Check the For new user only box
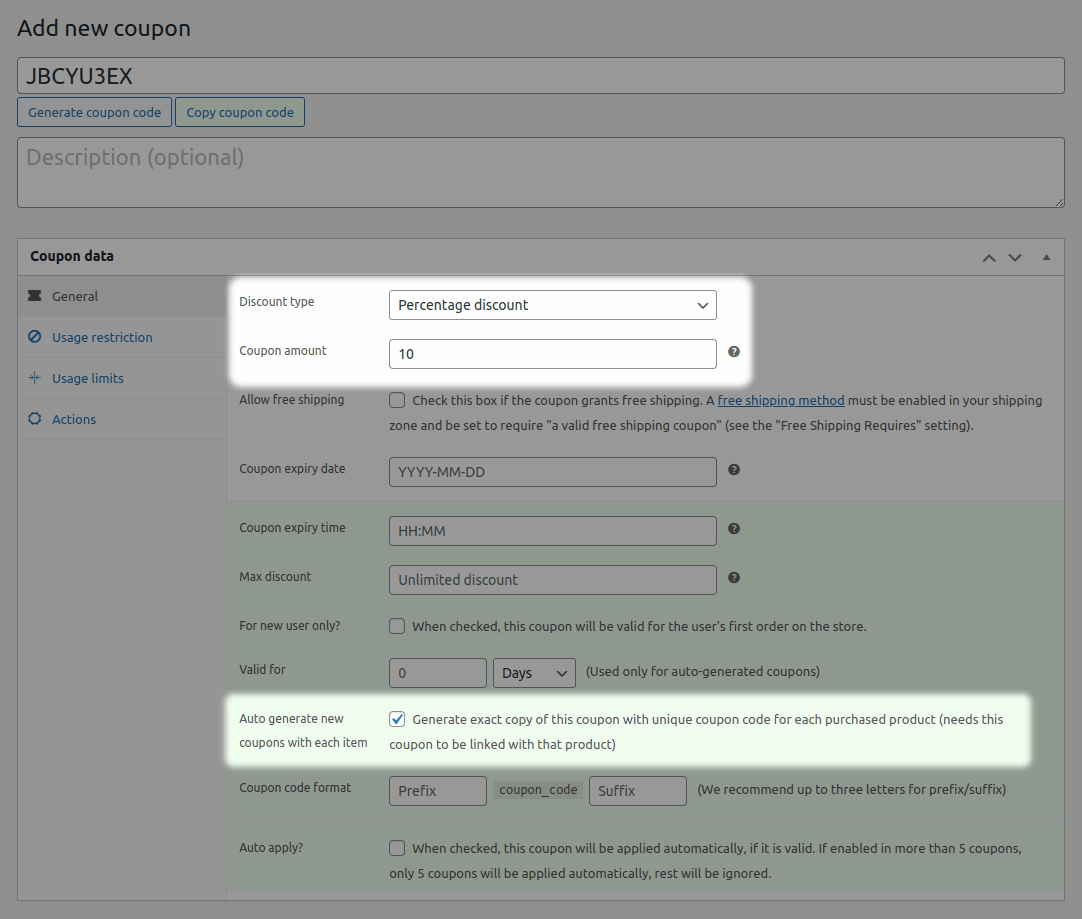 [x=397, y=625]
